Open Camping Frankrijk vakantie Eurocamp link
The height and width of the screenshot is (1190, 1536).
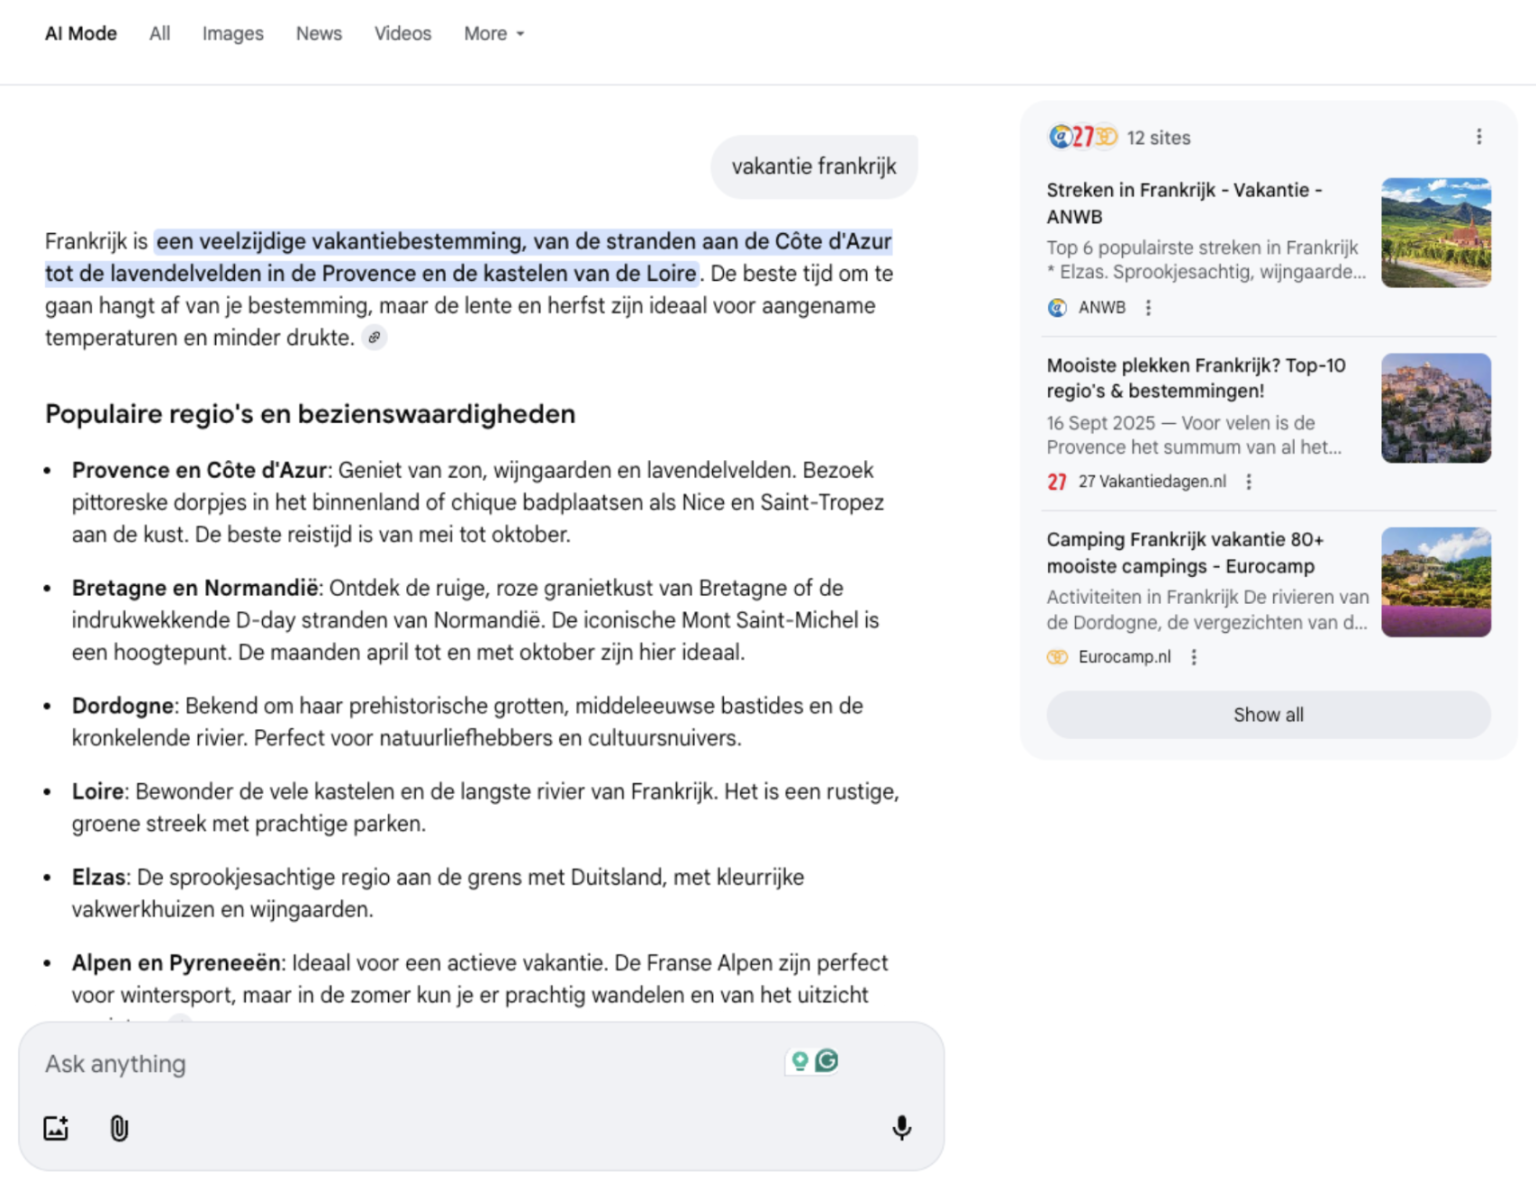pyautogui.click(x=1185, y=552)
